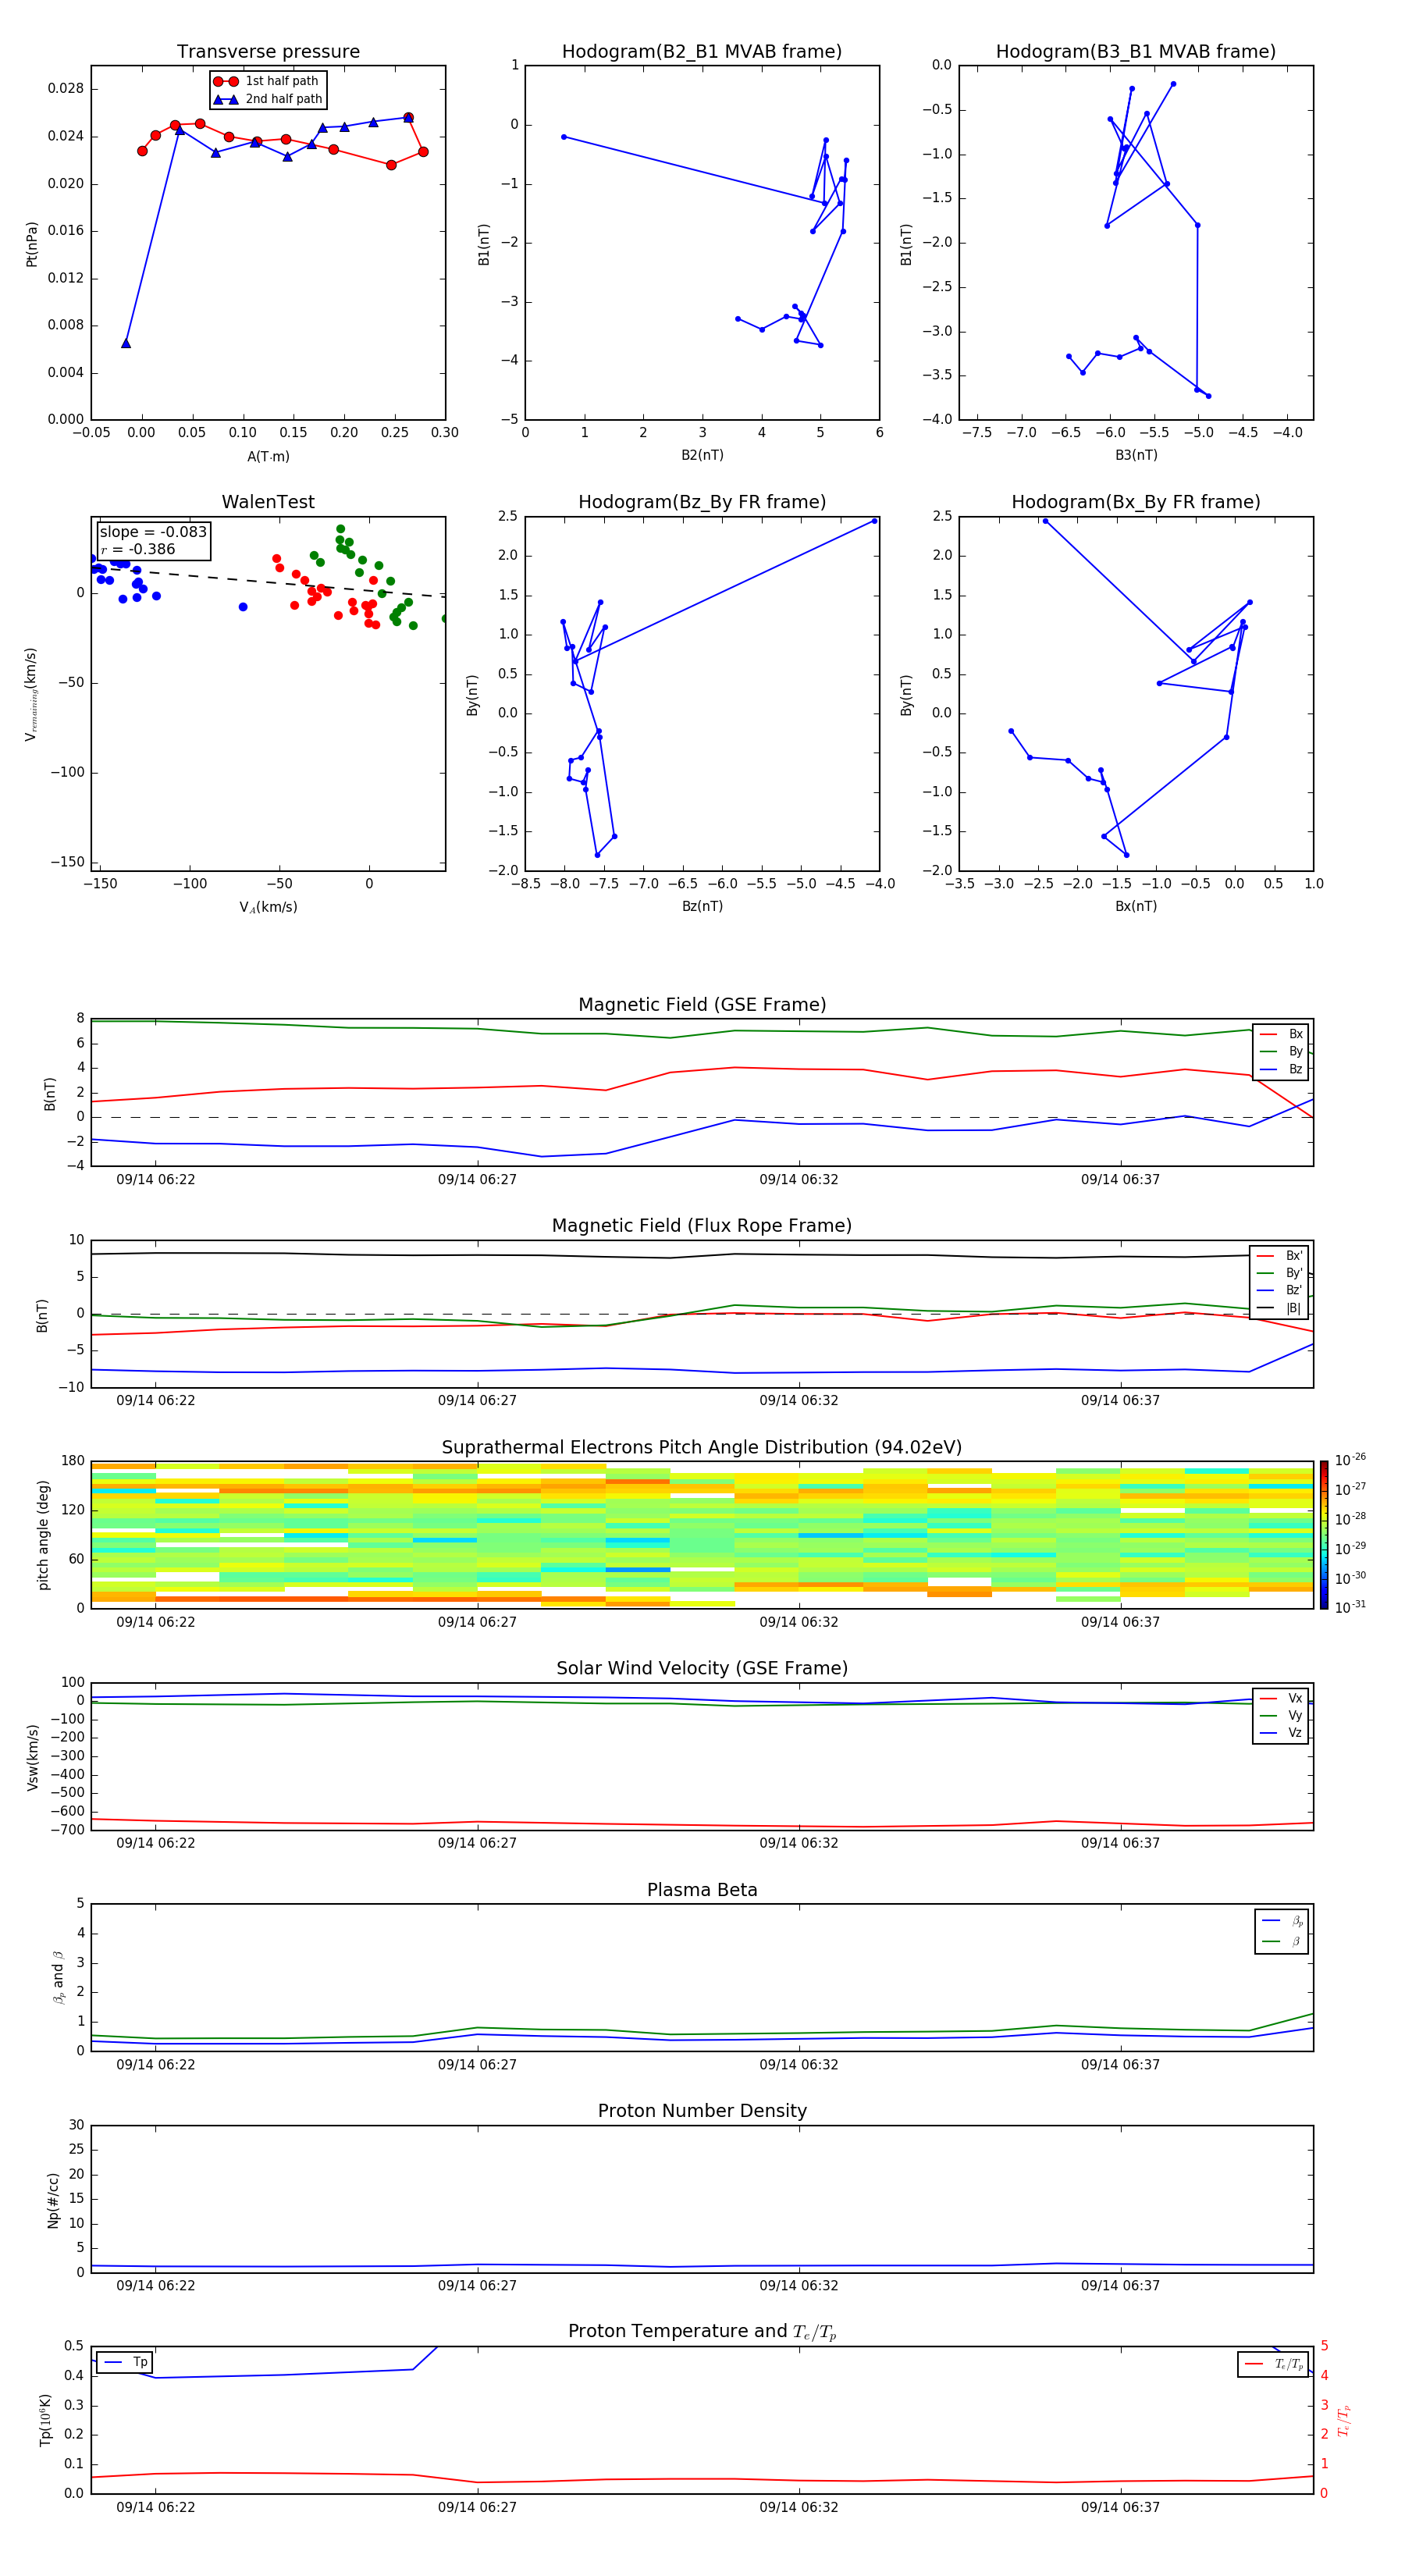The image size is (1405, 2576).
Task: Select the "Hodogram(B2_B1 MVAB frame)" title
Action: pos(702,52)
